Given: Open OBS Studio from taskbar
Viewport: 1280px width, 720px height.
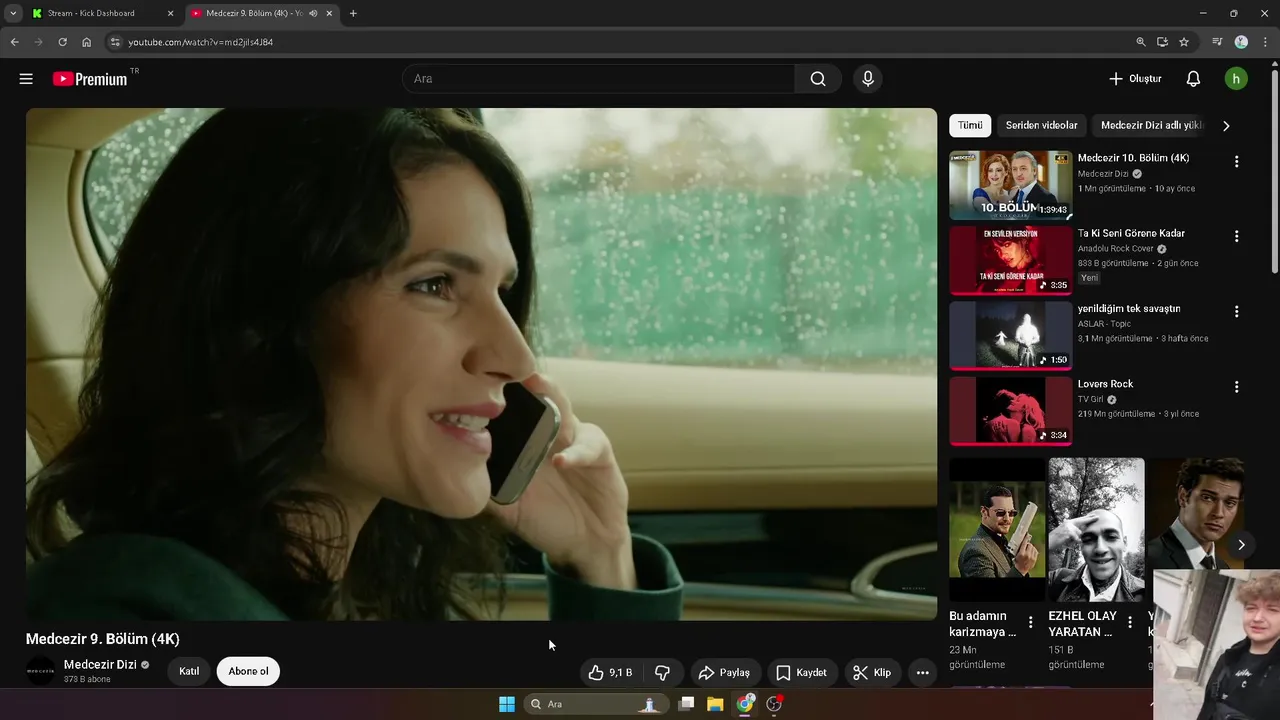Looking at the screenshot, I should click(x=774, y=704).
